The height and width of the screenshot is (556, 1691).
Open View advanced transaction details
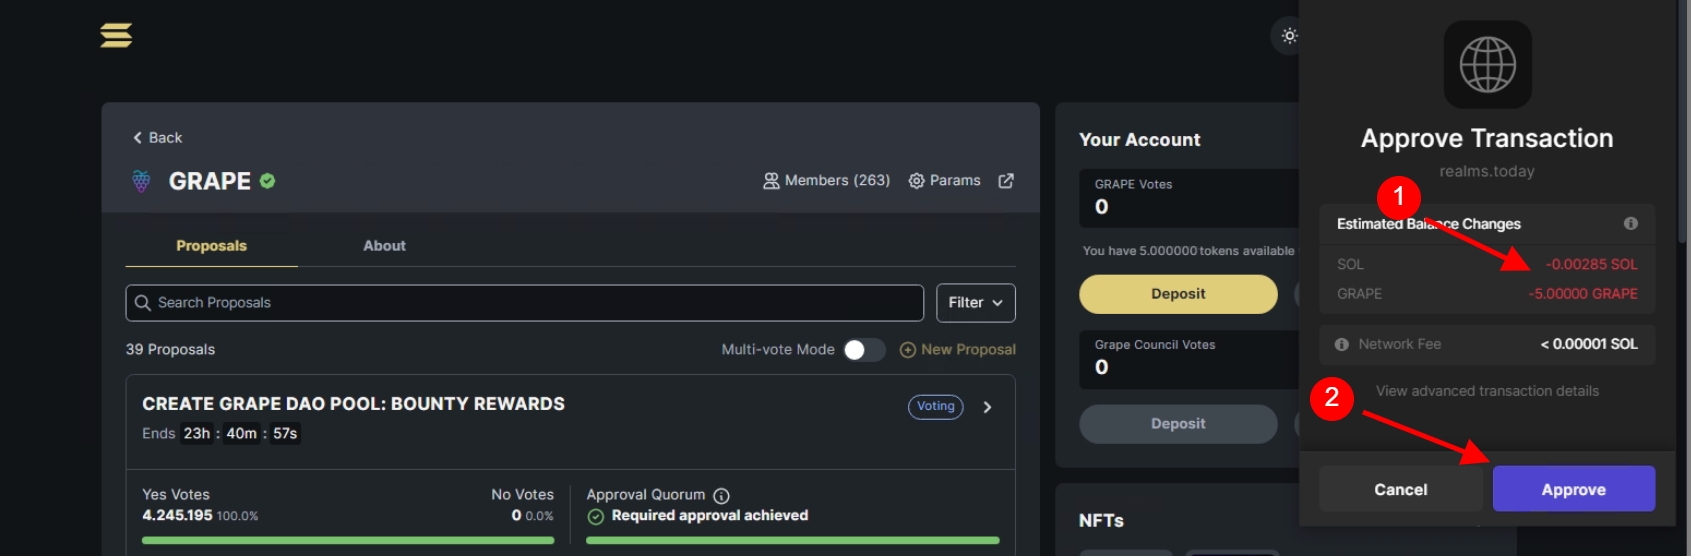pyautogui.click(x=1487, y=391)
